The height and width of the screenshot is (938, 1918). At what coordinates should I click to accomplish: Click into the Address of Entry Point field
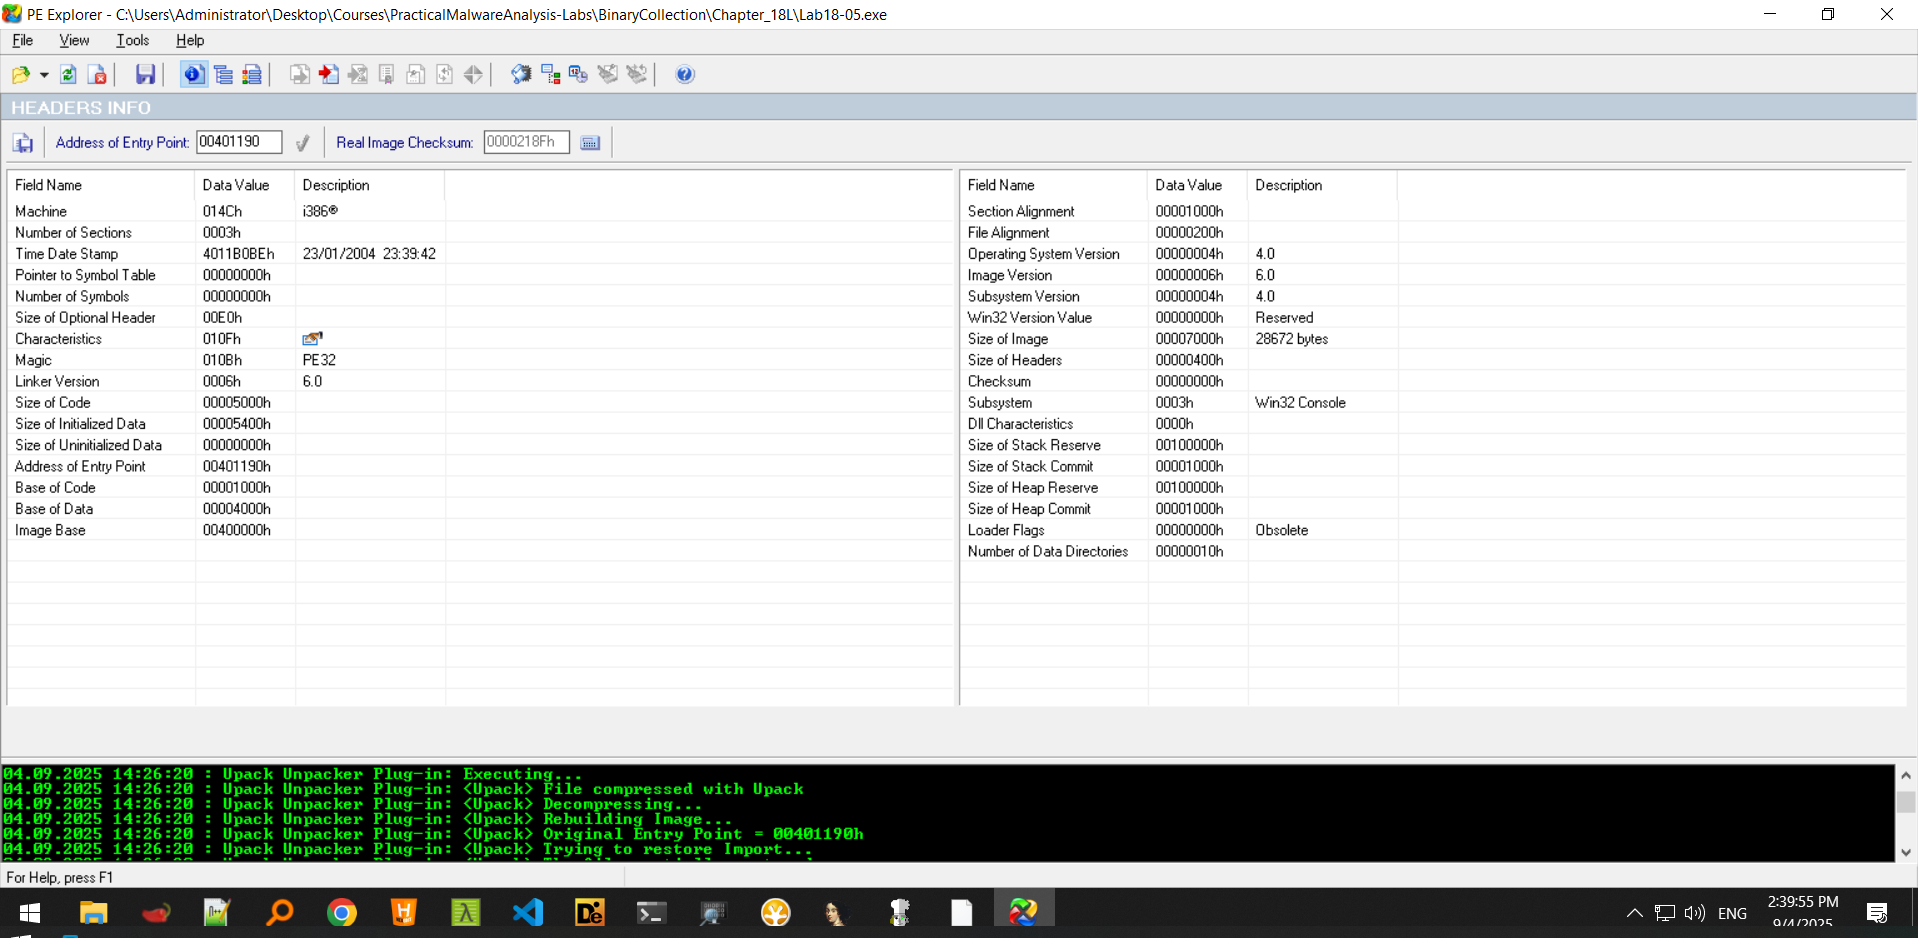click(238, 142)
